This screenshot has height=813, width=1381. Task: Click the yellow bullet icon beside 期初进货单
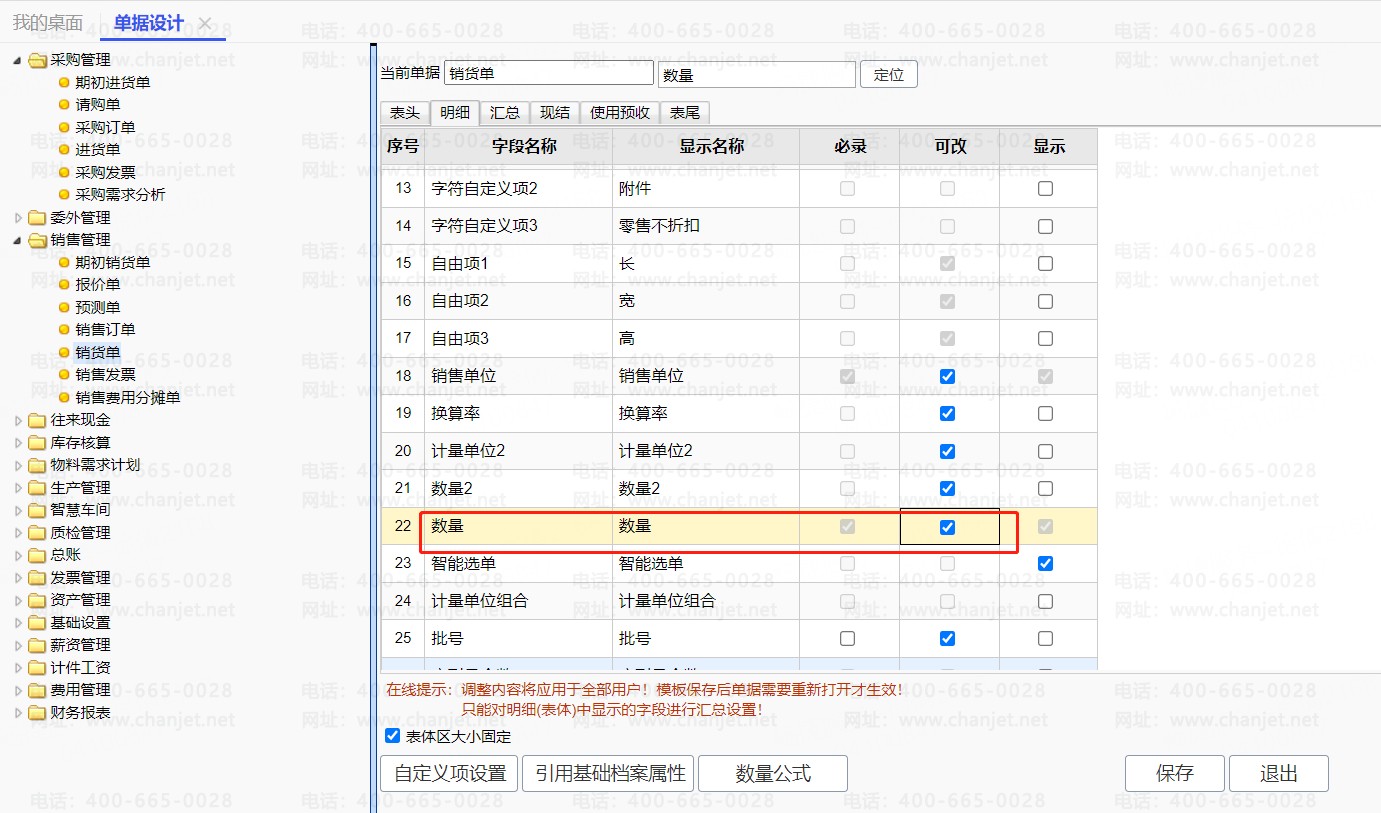[x=64, y=83]
